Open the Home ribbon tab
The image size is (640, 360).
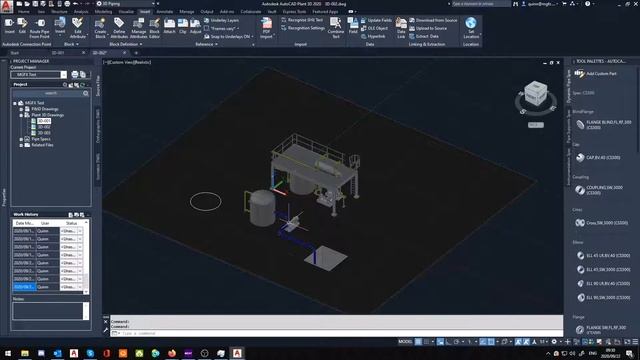pyautogui.click(x=24, y=12)
